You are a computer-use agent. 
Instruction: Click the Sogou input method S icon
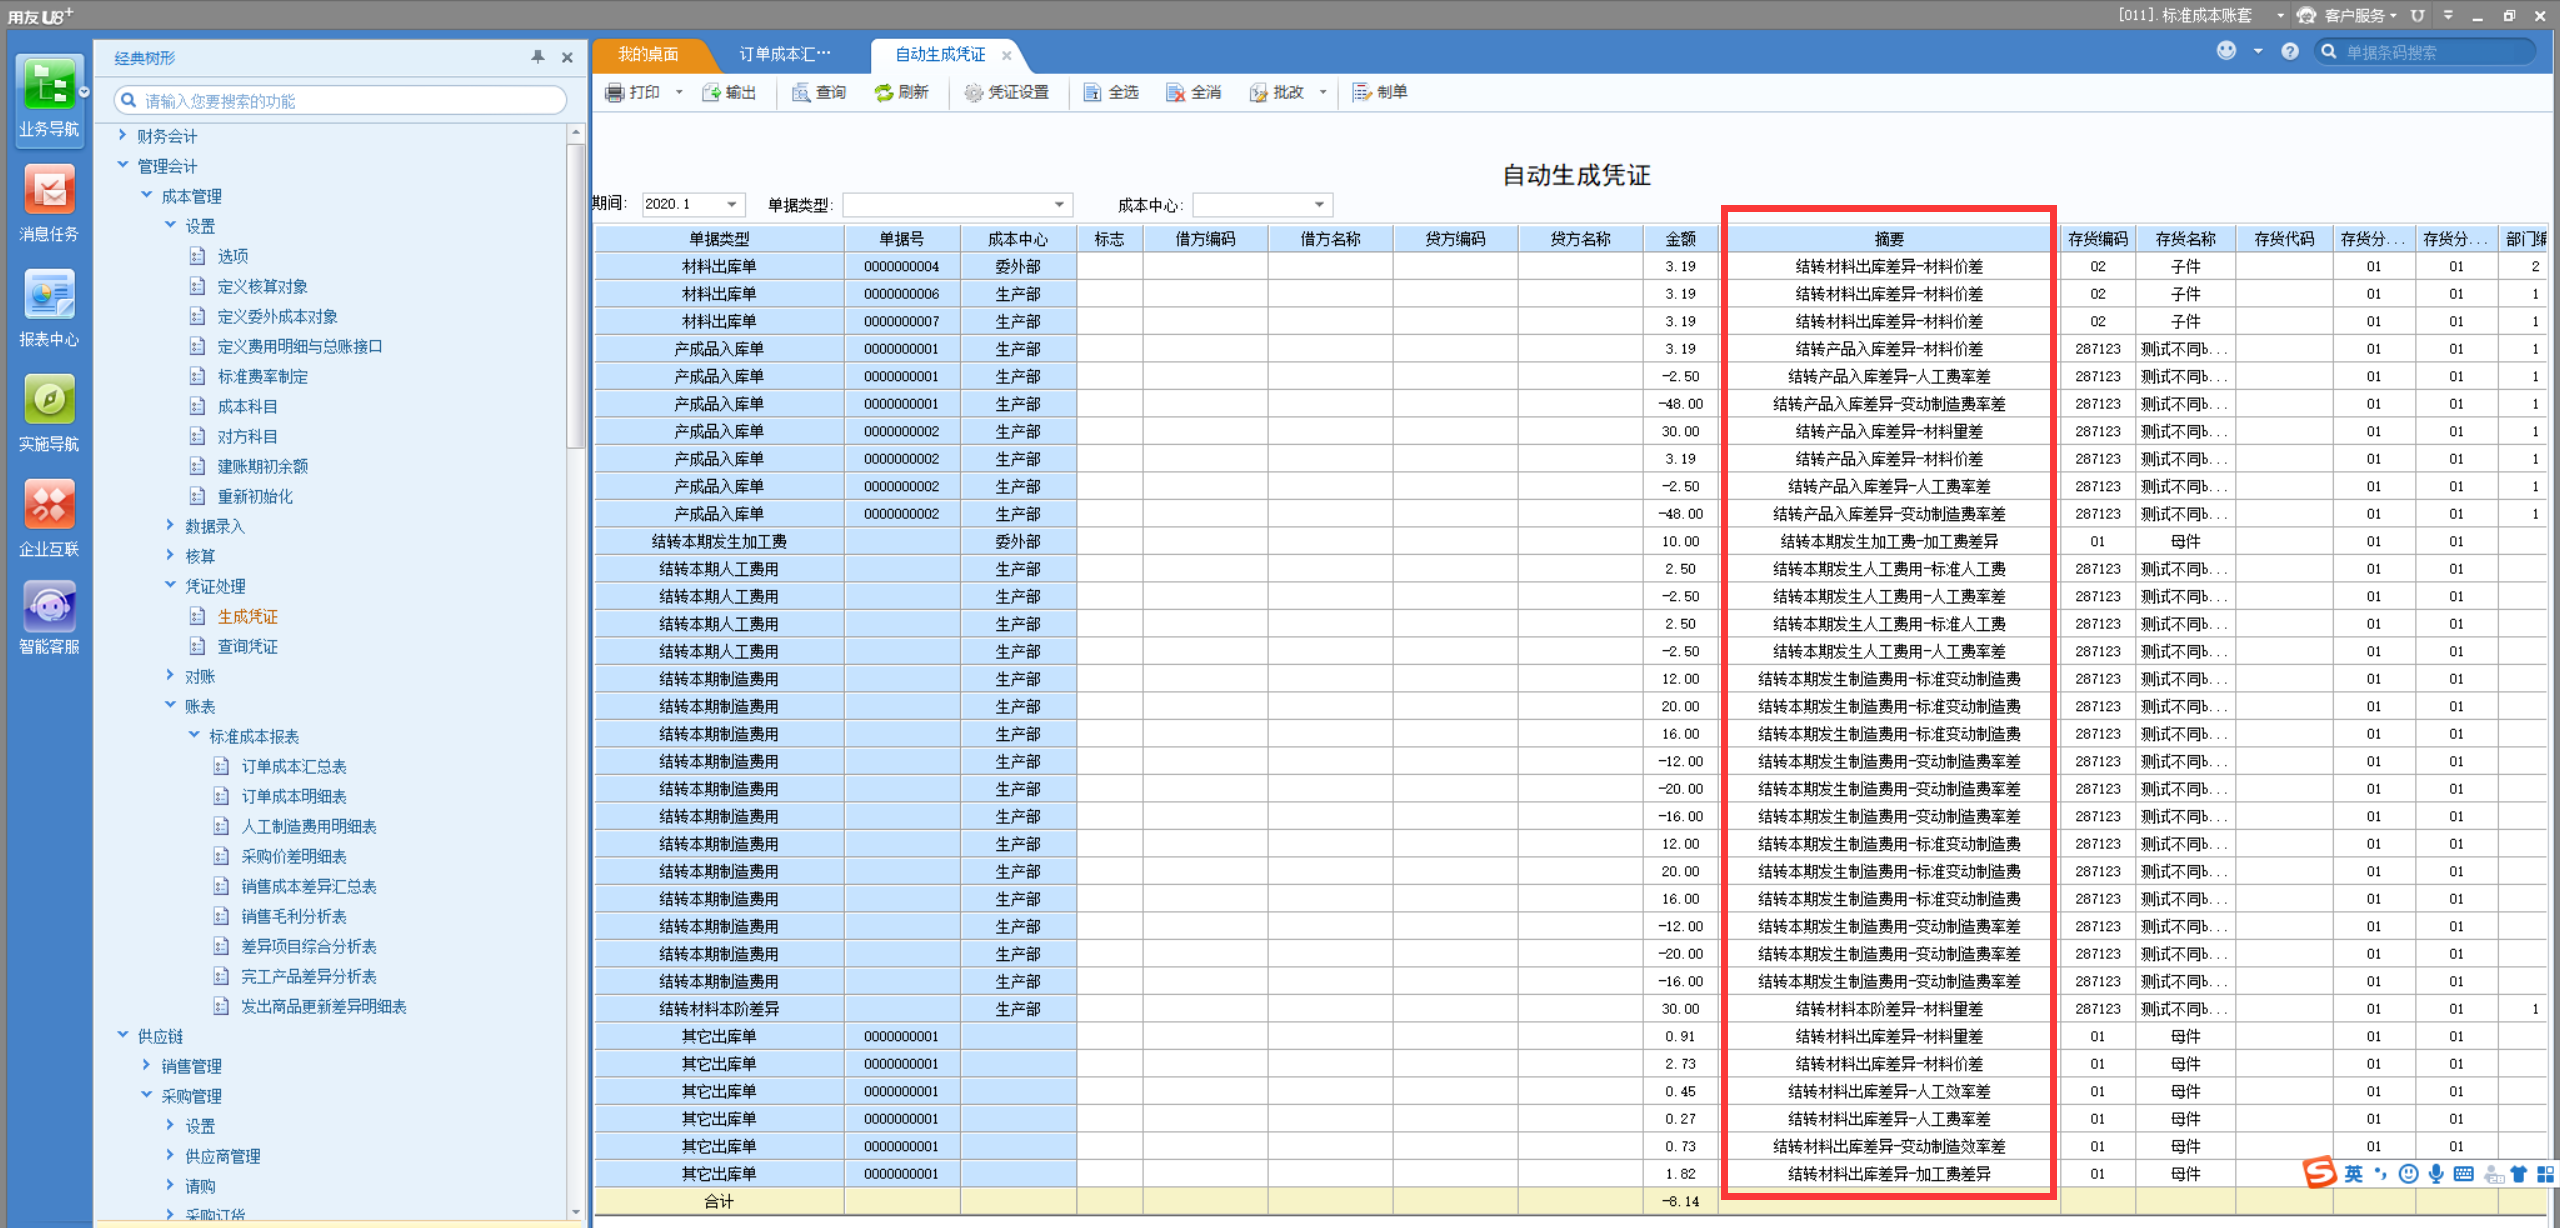click(2319, 1173)
